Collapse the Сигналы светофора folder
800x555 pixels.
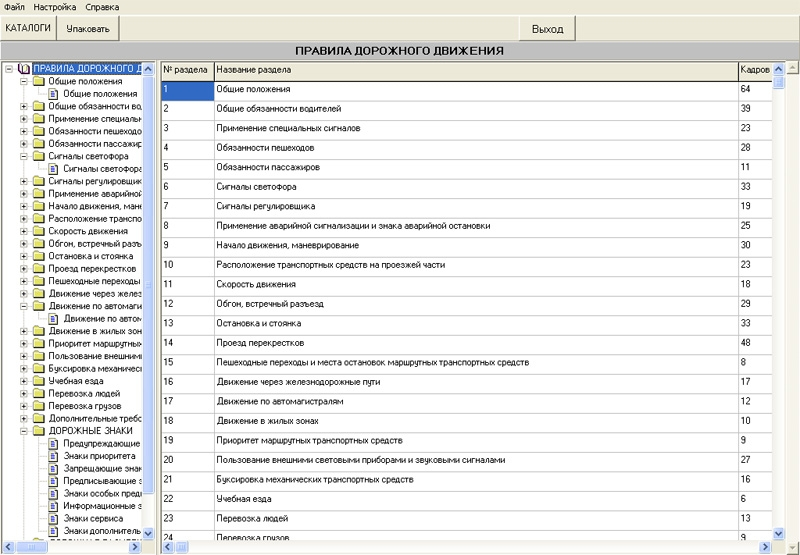click(23, 156)
